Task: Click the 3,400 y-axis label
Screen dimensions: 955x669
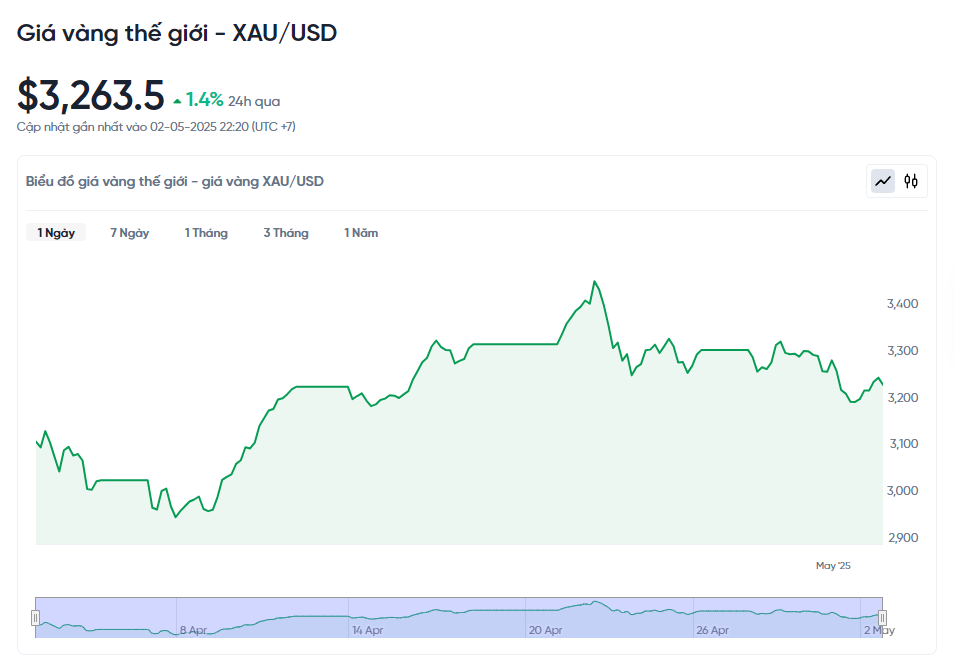Action: click(x=903, y=303)
